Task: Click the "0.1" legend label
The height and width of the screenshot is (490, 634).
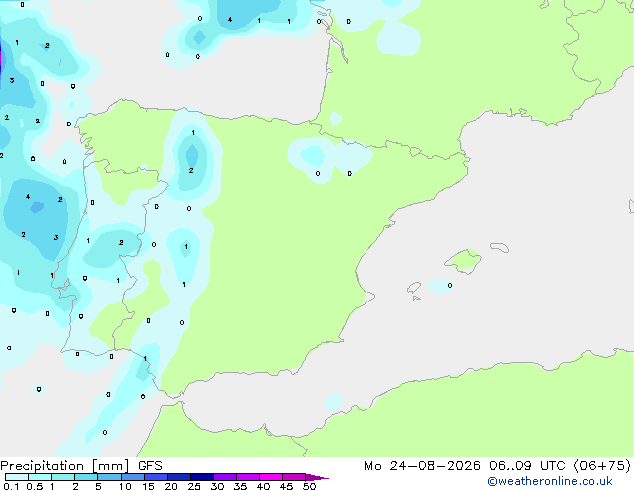Action: (x=11, y=486)
